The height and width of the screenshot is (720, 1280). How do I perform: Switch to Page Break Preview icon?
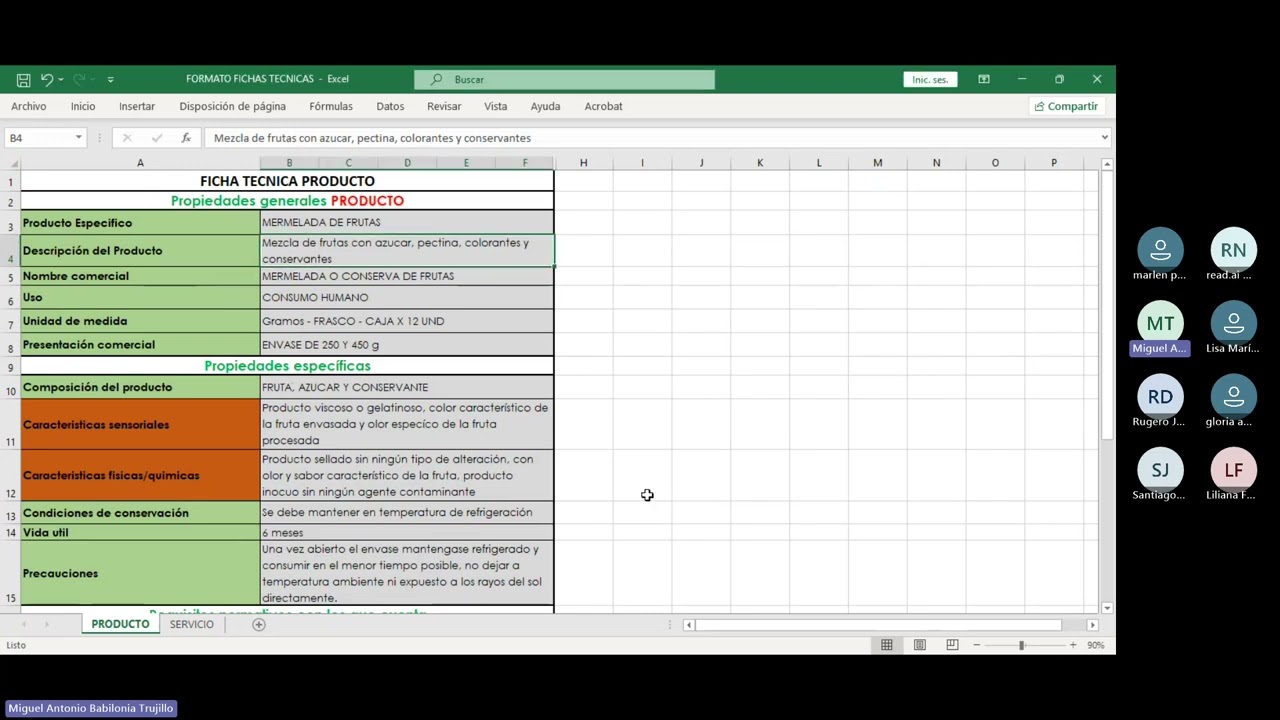pyautogui.click(x=952, y=645)
